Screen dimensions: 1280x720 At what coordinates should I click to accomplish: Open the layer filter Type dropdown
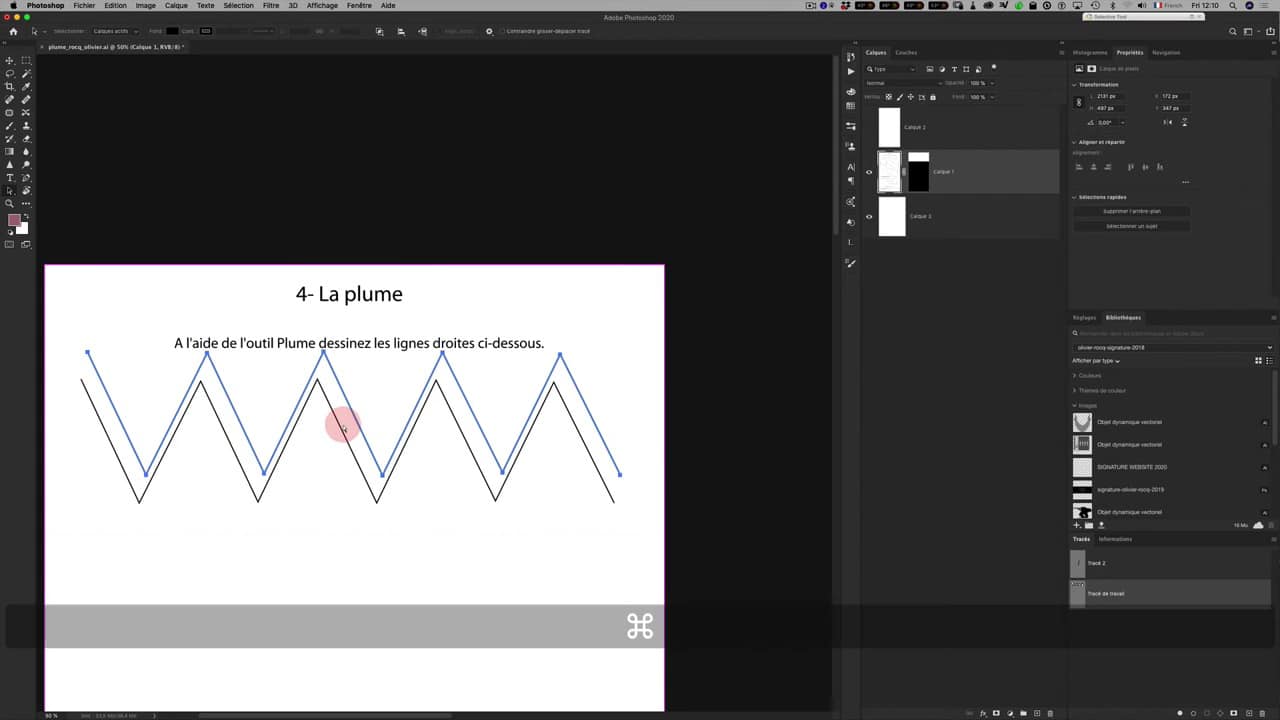891,69
